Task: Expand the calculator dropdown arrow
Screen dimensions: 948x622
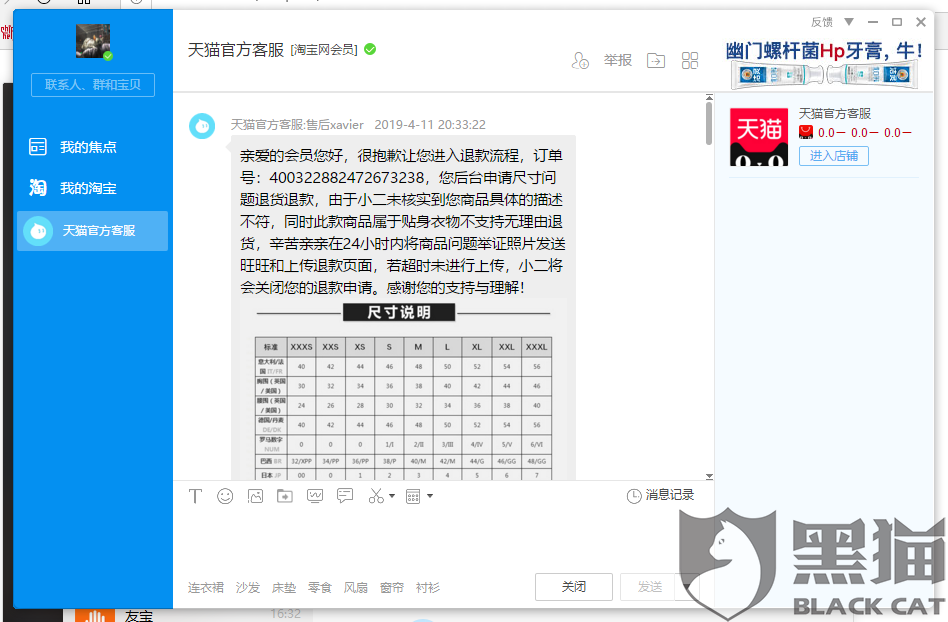Action: [x=430, y=496]
